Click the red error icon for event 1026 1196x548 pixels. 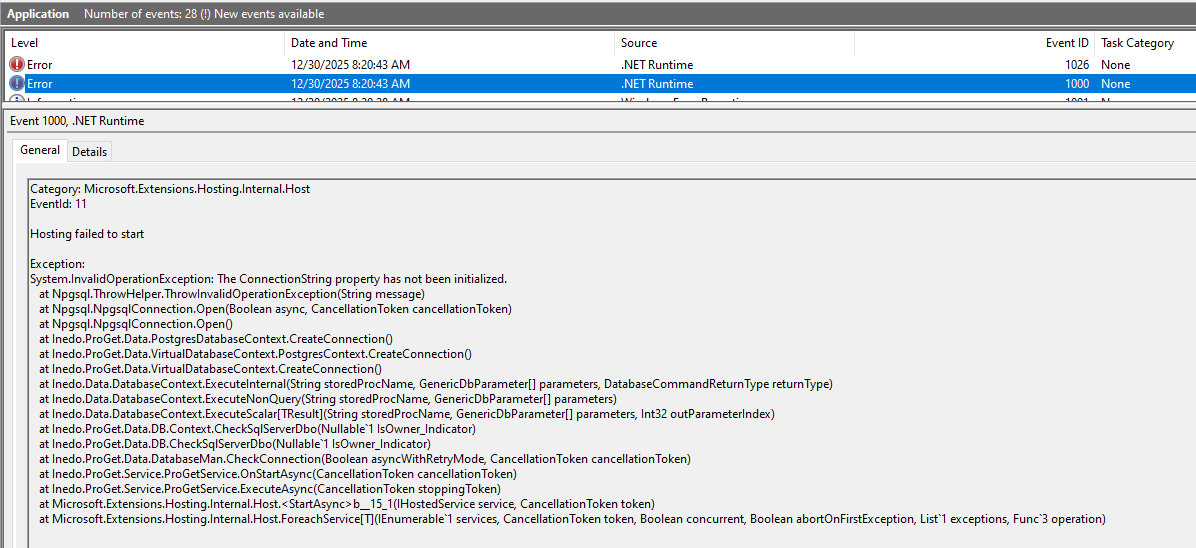tap(17, 64)
